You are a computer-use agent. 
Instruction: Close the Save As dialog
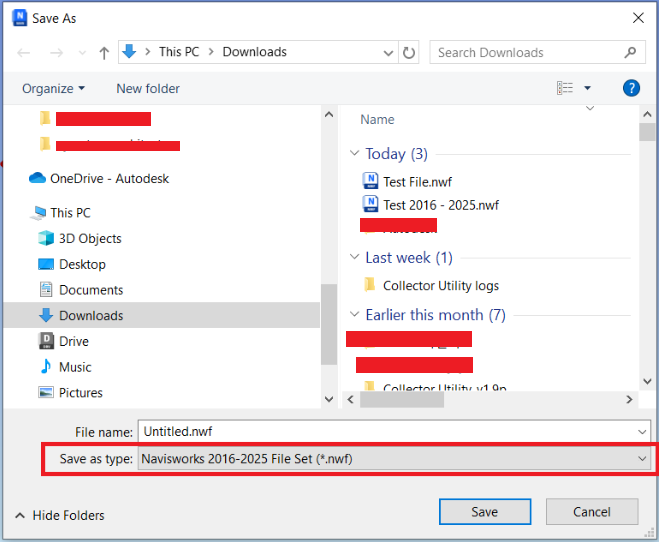(x=638, y=18)
